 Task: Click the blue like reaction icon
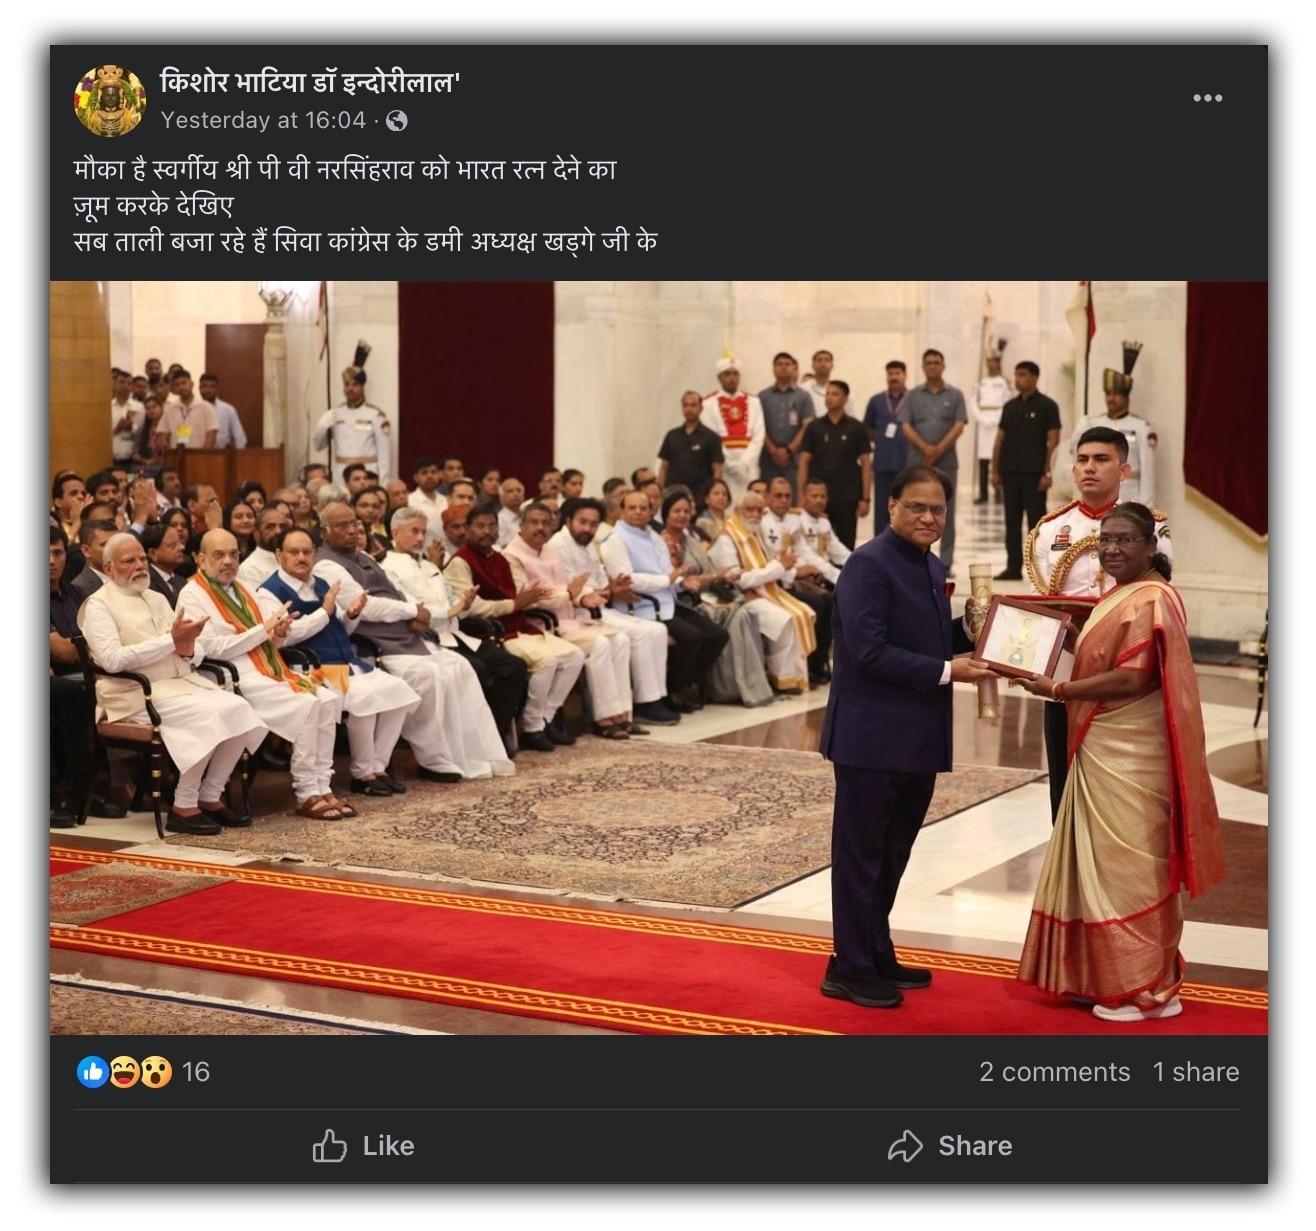point(92,1072)
